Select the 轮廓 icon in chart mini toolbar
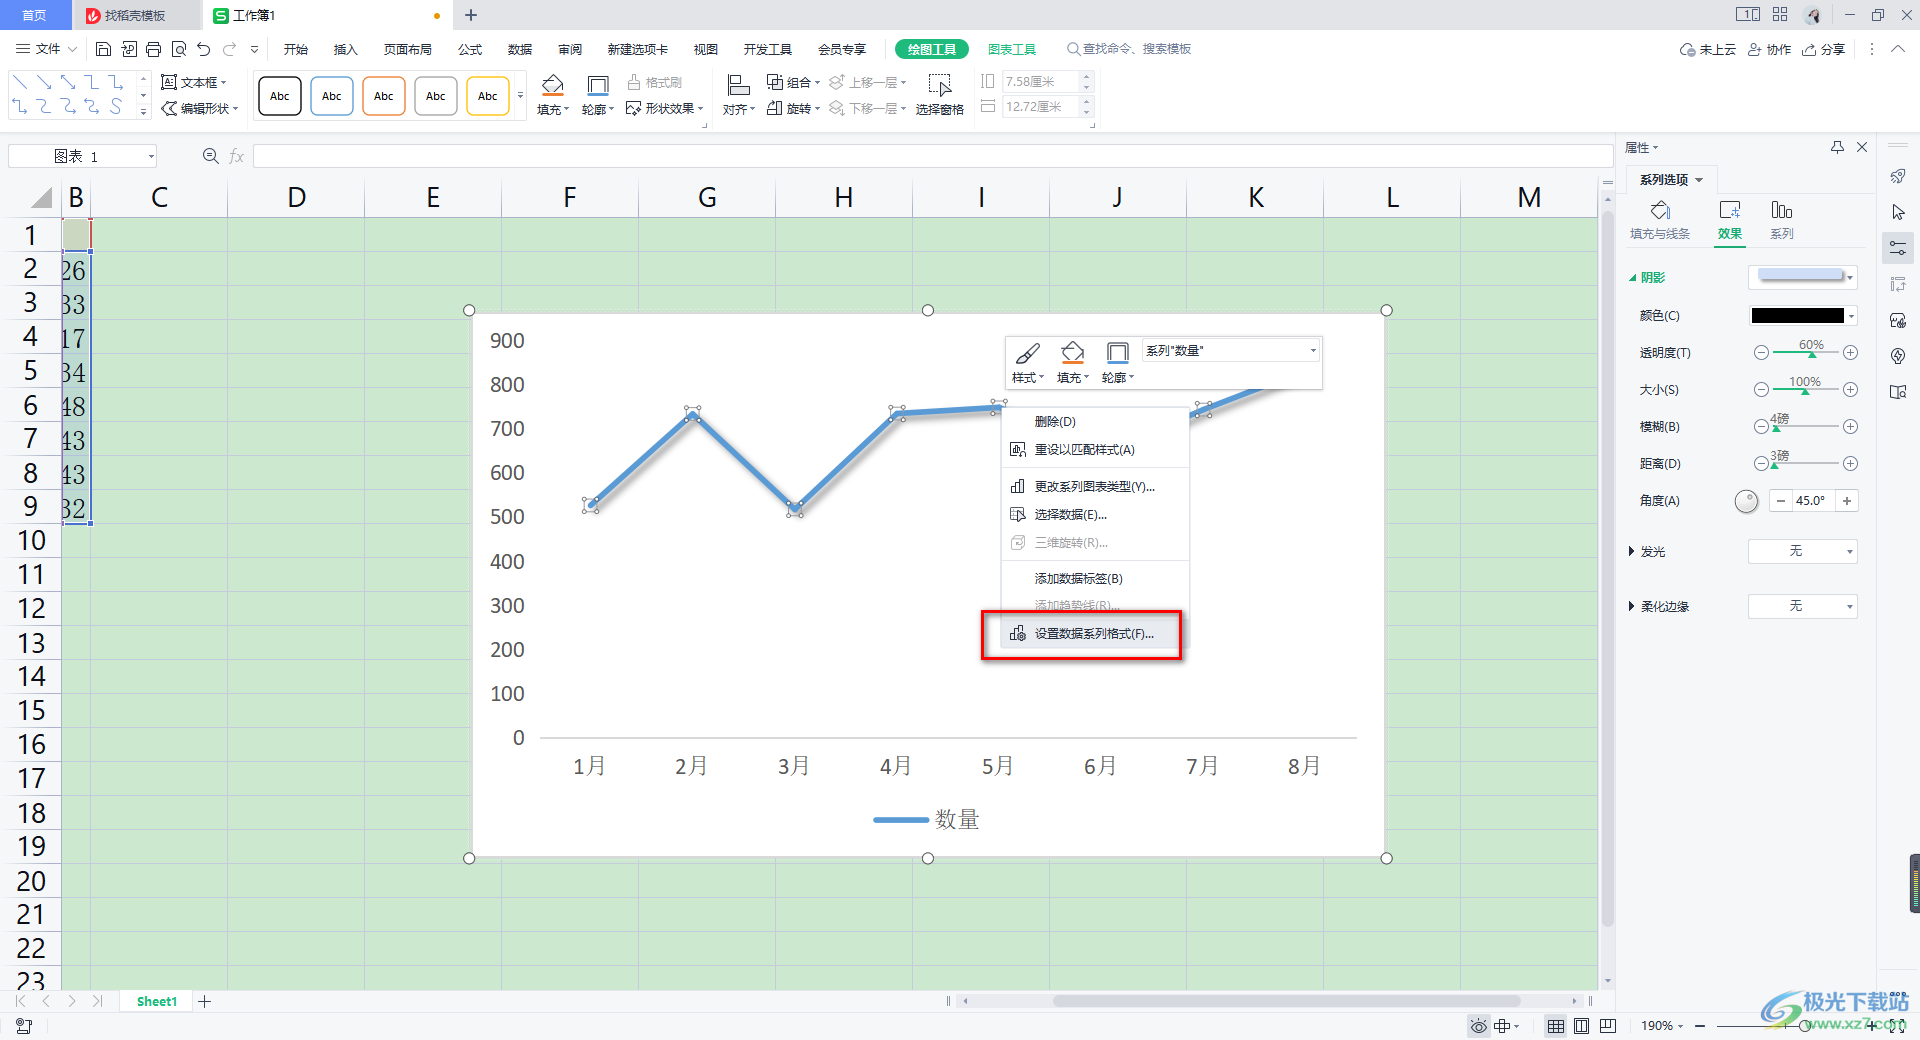Viewport: 1920px width, 1040px height. click(x=1118, y=353)
